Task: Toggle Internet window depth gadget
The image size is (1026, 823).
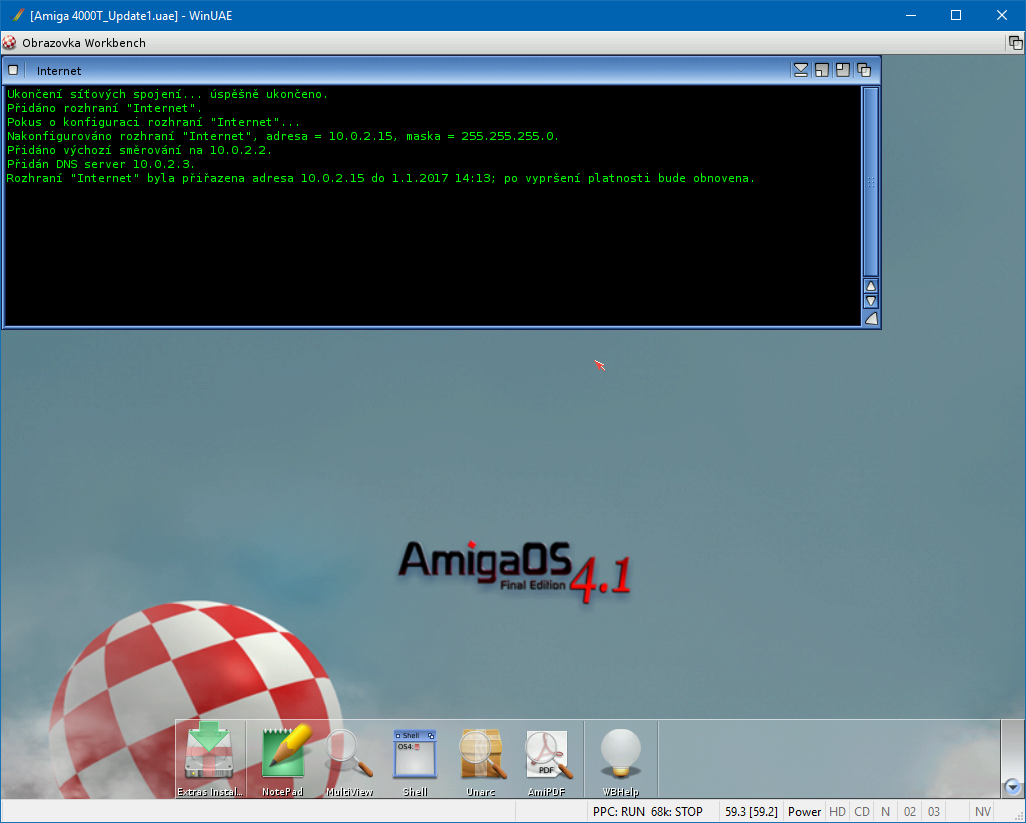Action: (x=864, y=70)
